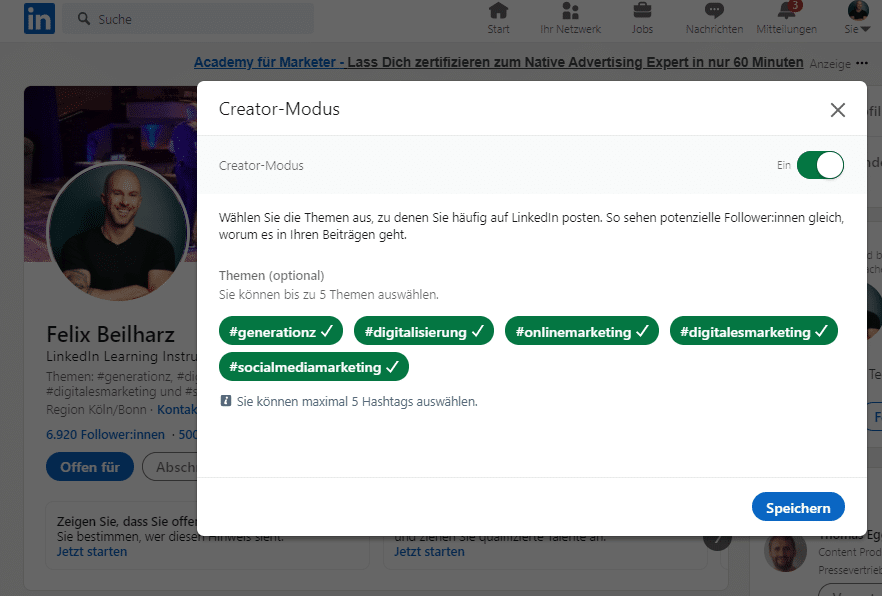Click the Themen (optional) label
The width and height of the screenshot is (882, 596).
[272, 276]
